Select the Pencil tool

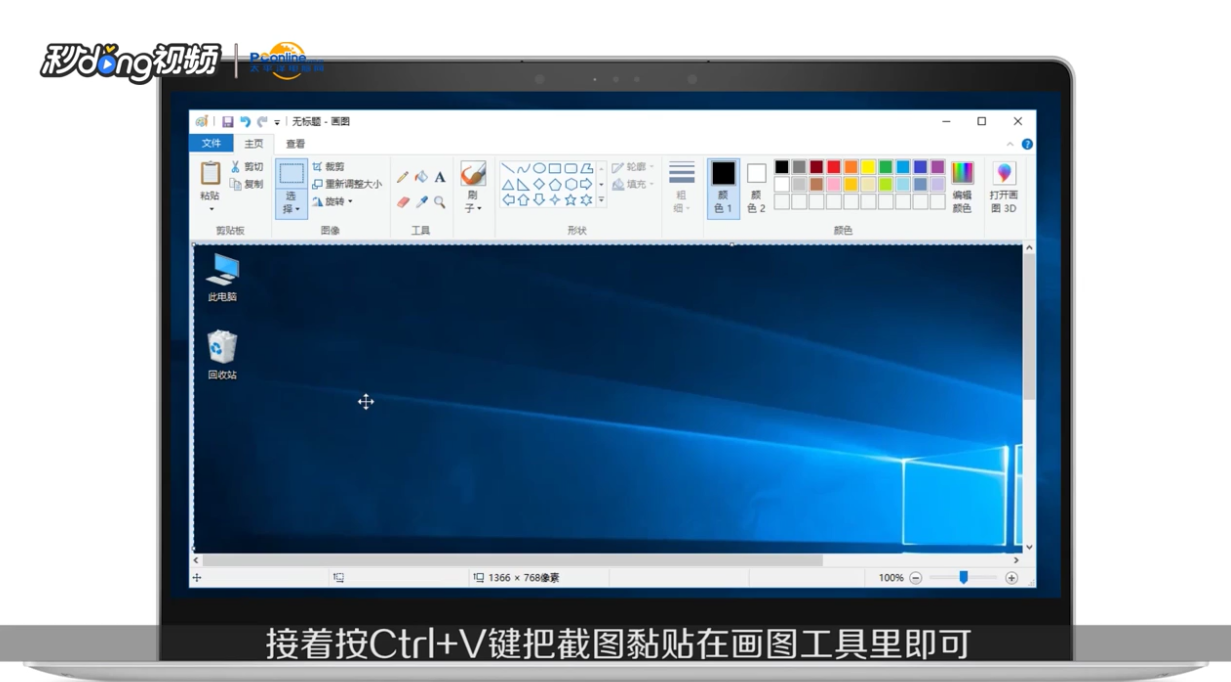(x=402, y=177)
